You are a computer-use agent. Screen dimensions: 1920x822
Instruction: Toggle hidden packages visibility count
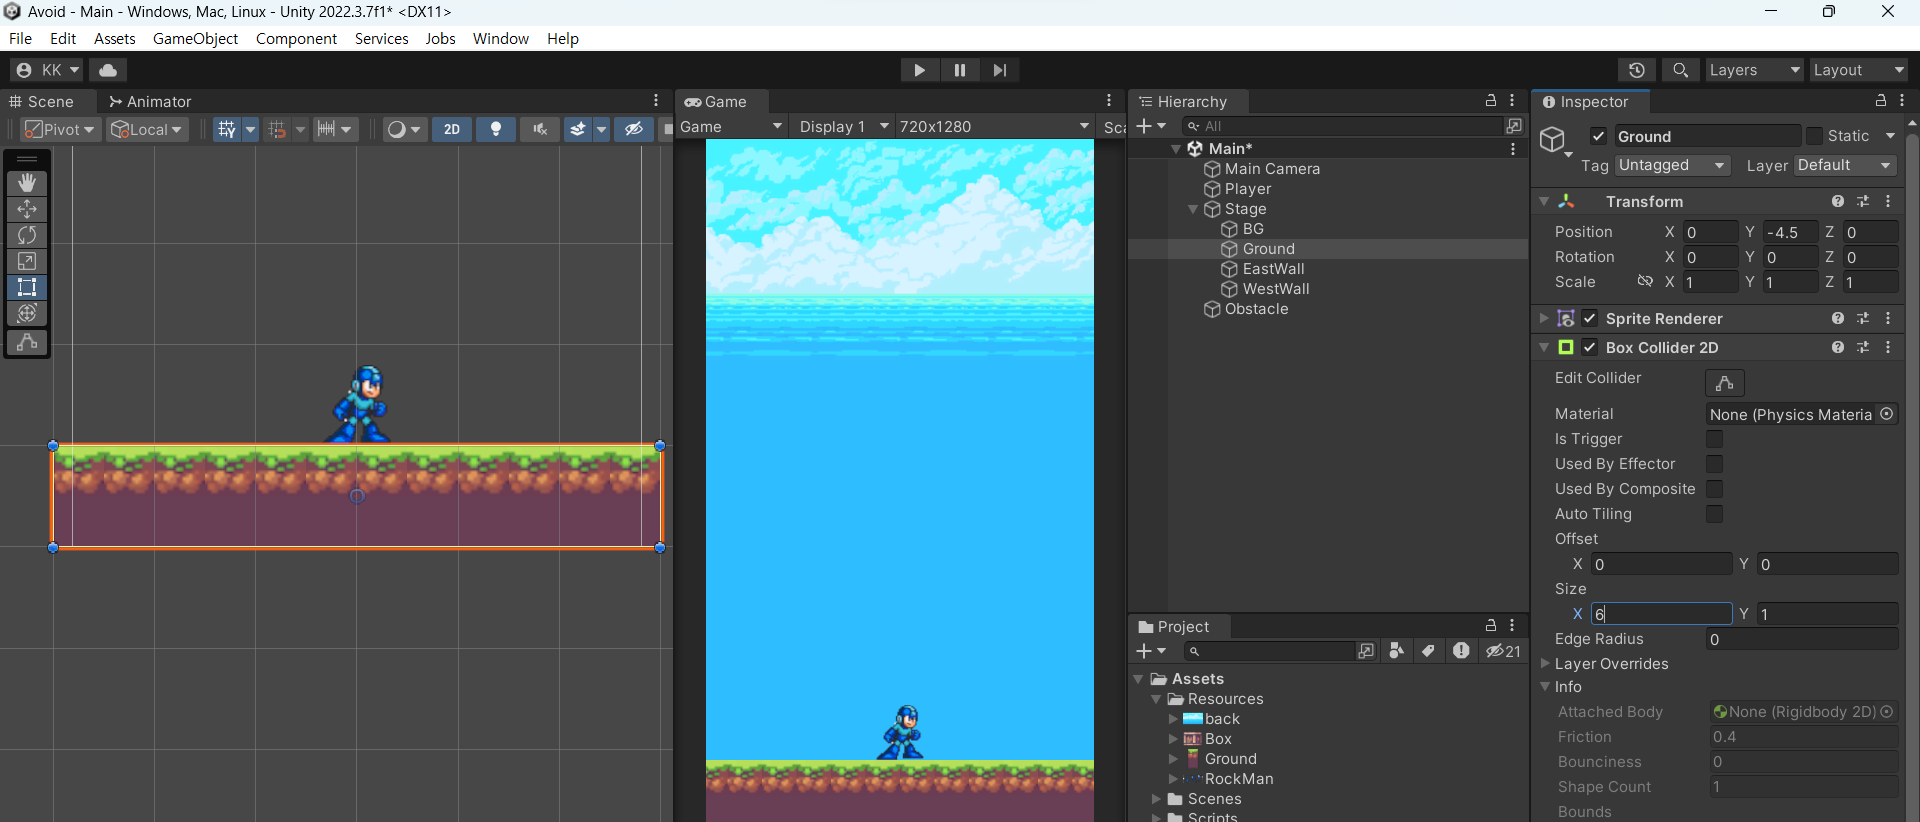click(x=1503, y=651)
